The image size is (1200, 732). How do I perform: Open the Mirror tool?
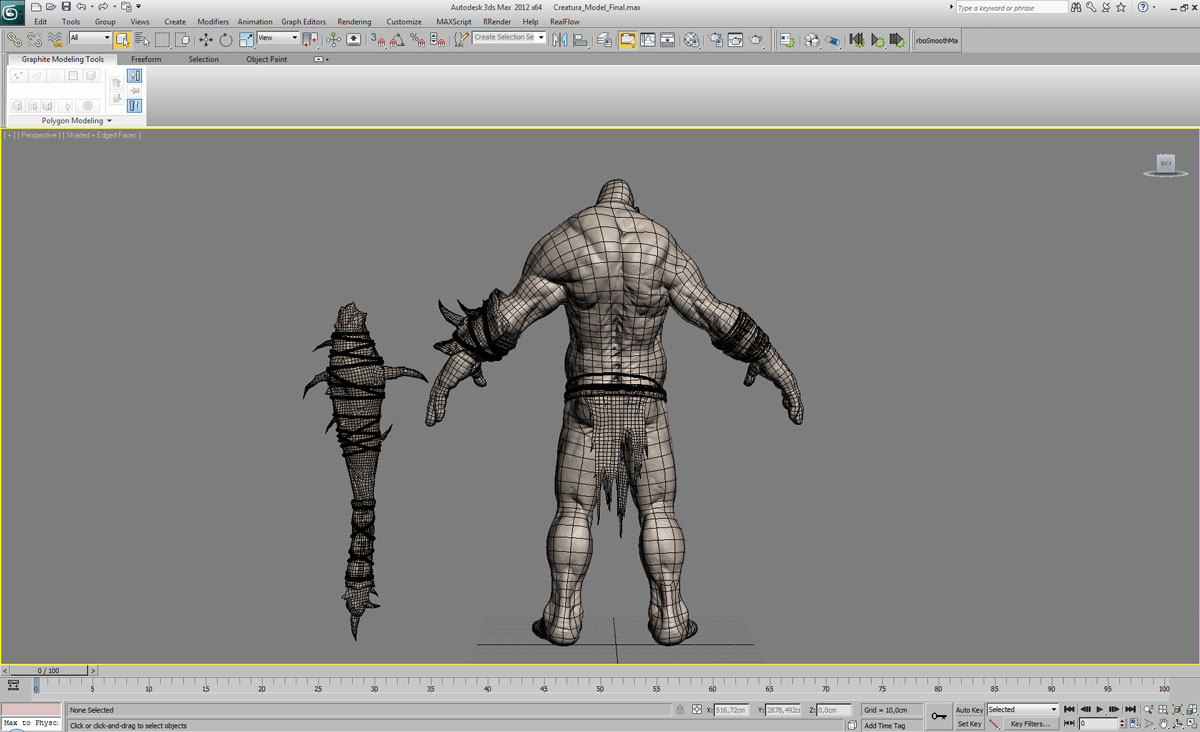coord(559,40)
